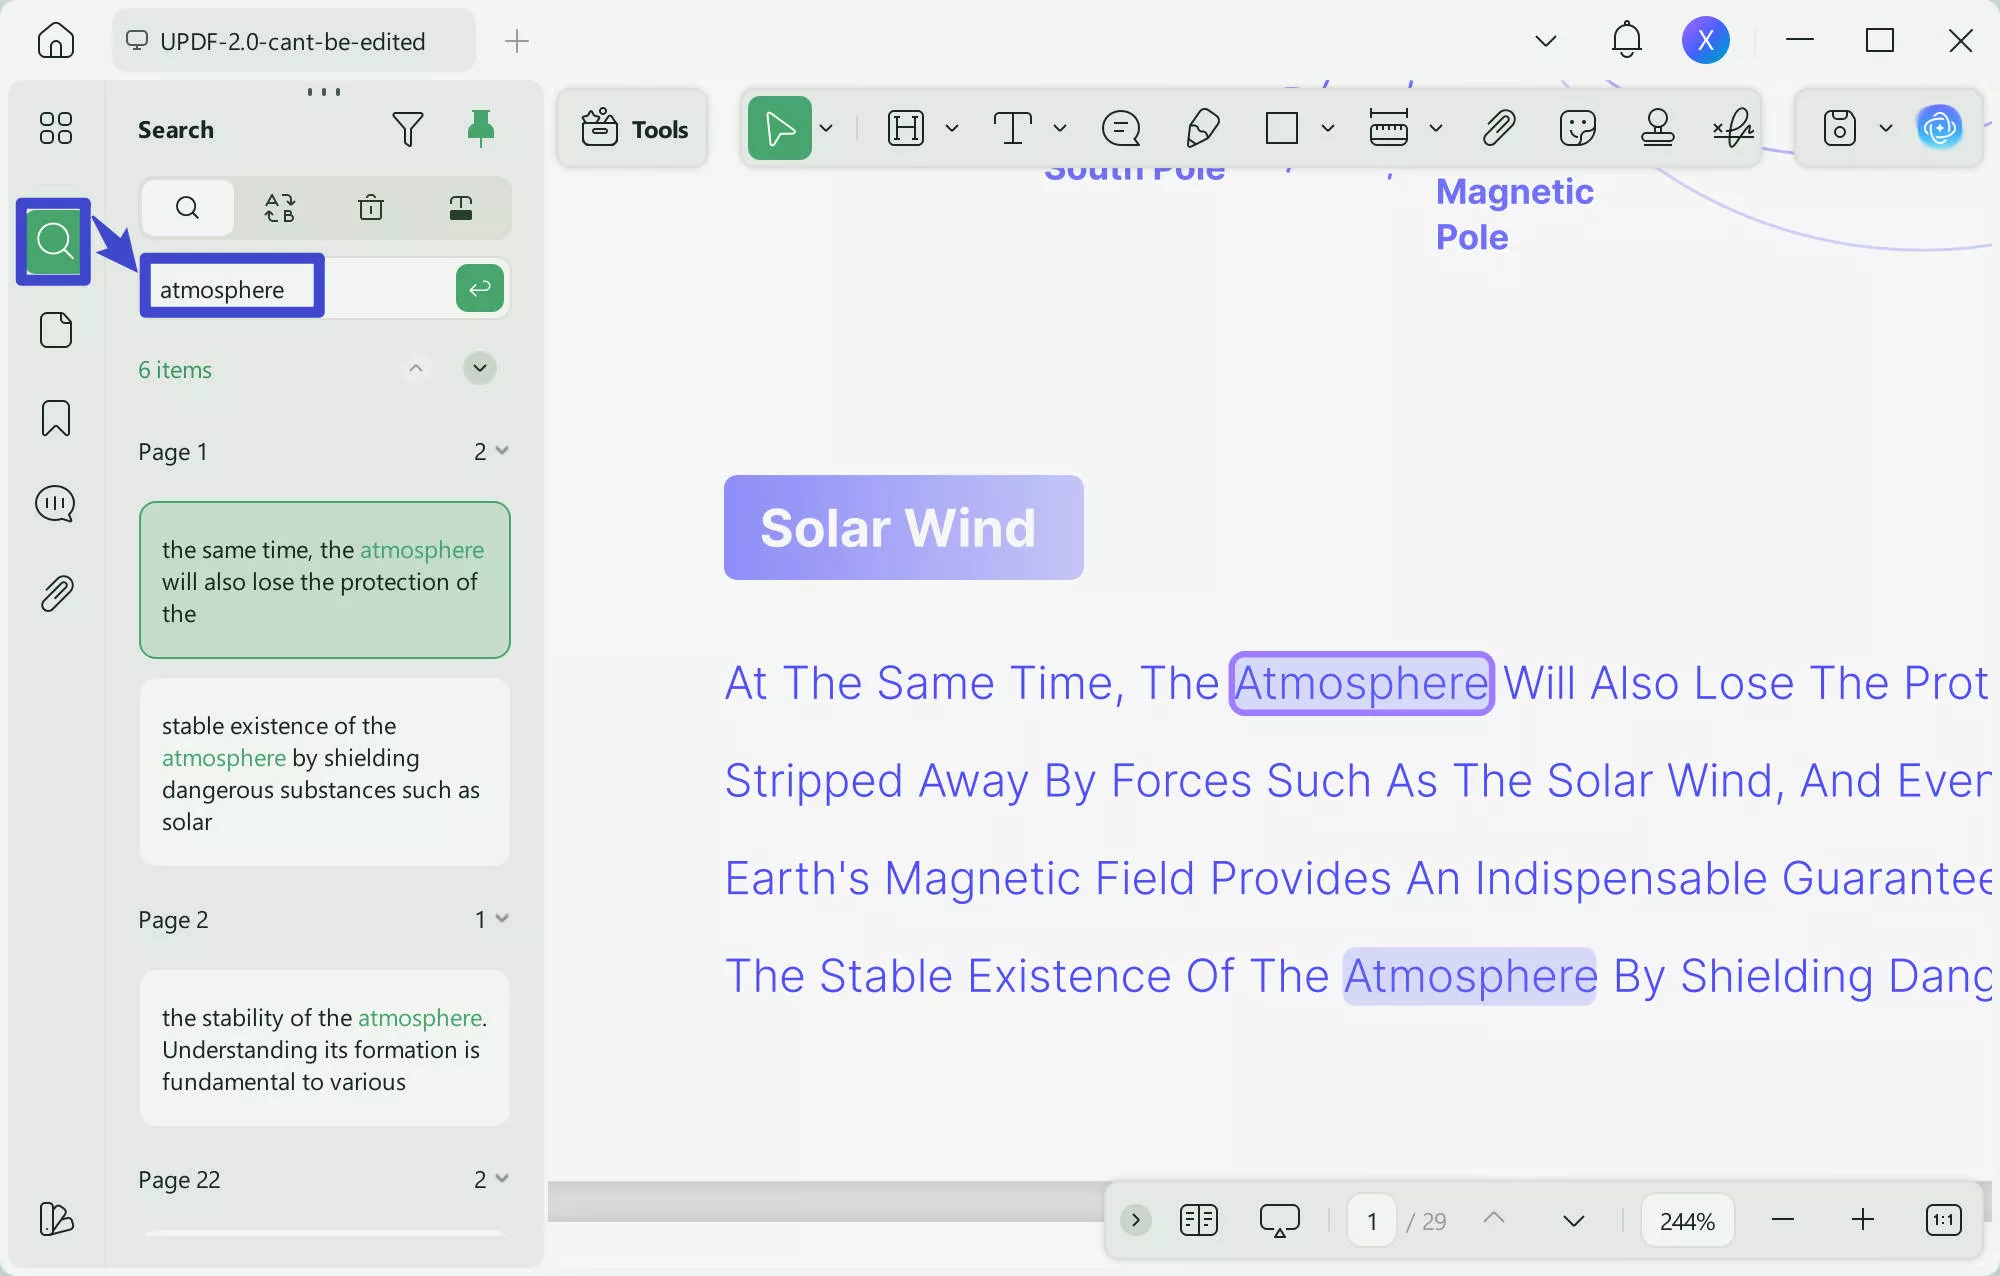The height and width of the screenshot is (1276, 2000).
Task: Expand the heading style dropdown
Action: [x=951, y=128]
